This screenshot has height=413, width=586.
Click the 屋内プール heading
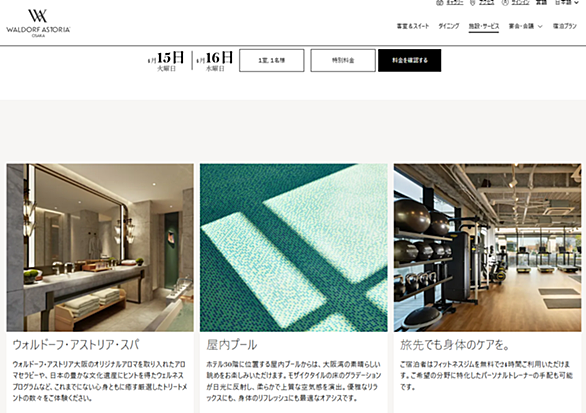232,345
